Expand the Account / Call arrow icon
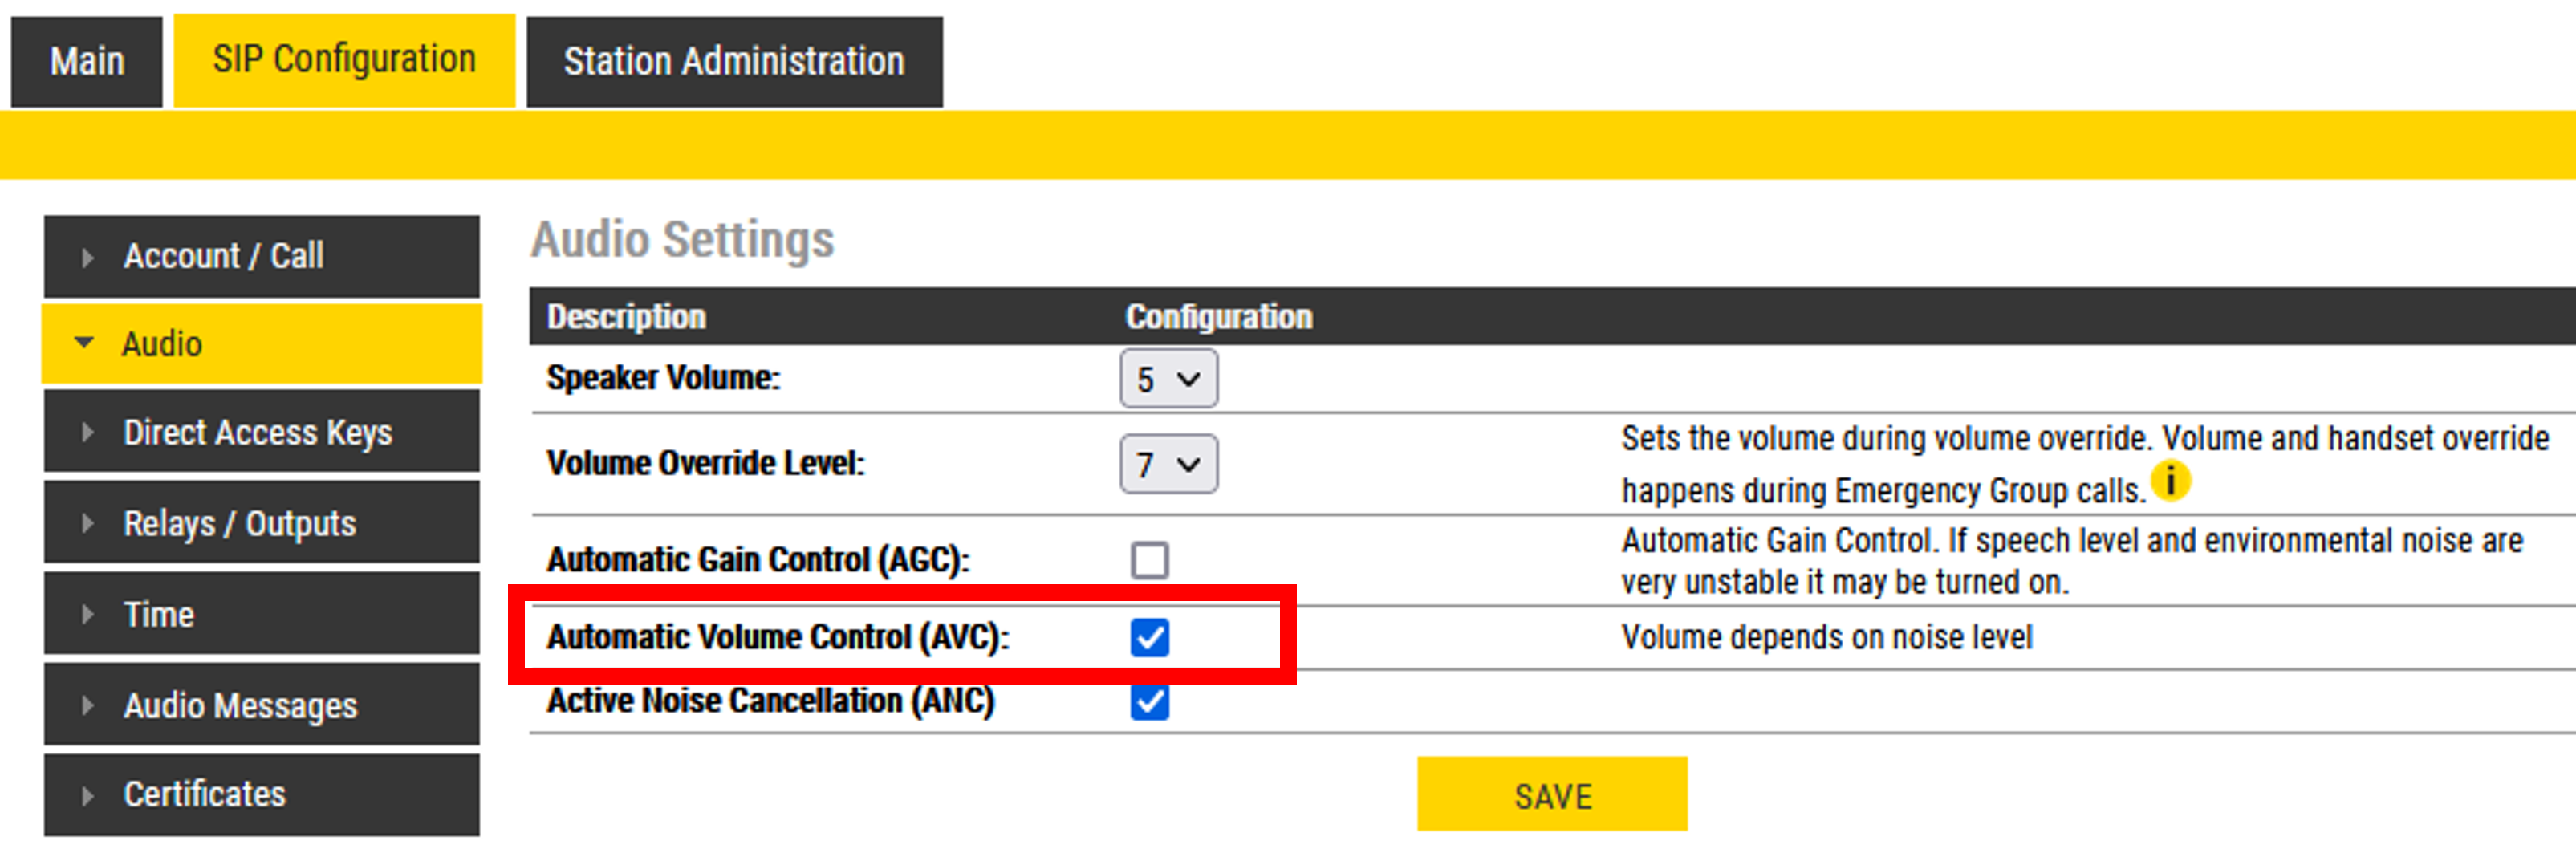Viewport: 2576px width, 853px height. 88,258
